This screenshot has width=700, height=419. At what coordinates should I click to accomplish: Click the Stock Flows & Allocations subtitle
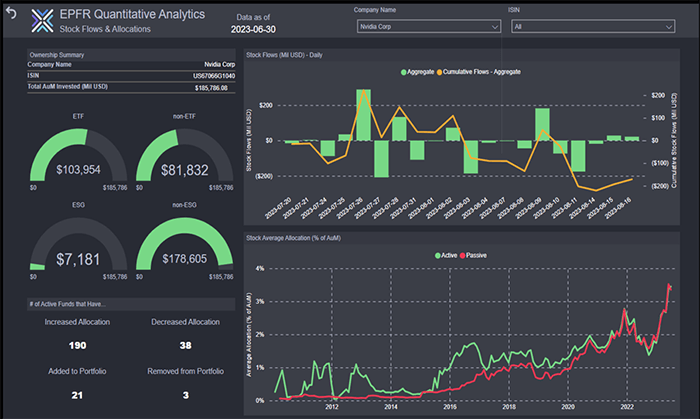pyautogui.click(x=105, y=29)
